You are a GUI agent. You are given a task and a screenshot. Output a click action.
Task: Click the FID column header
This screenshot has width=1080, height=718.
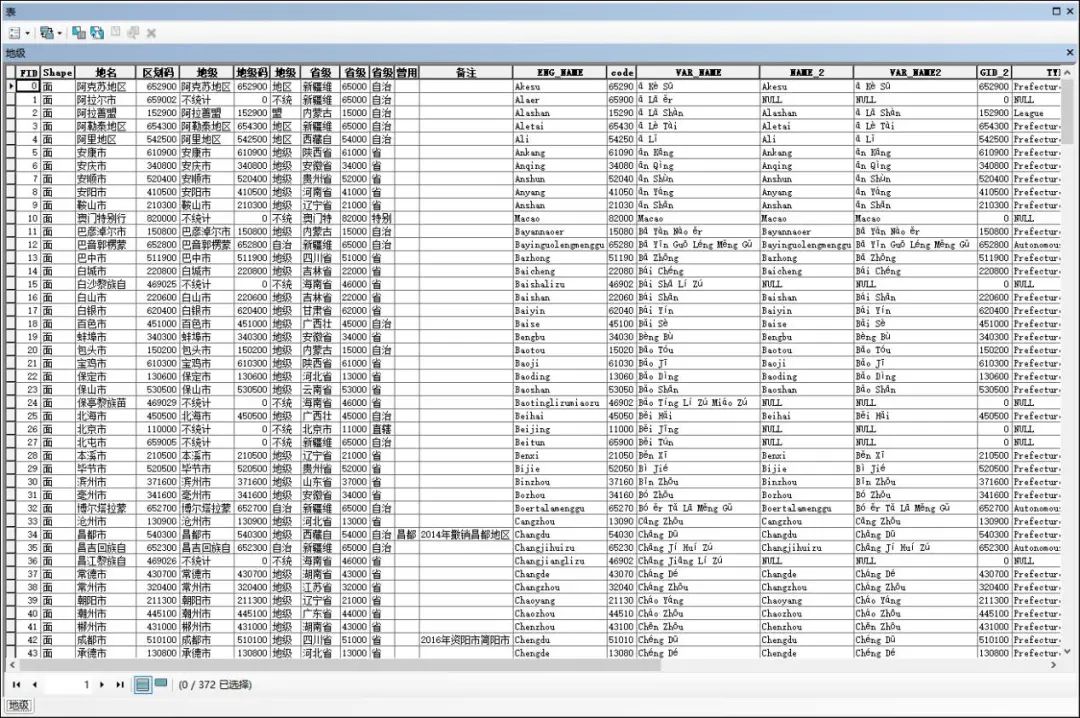[x=28, y=72]
